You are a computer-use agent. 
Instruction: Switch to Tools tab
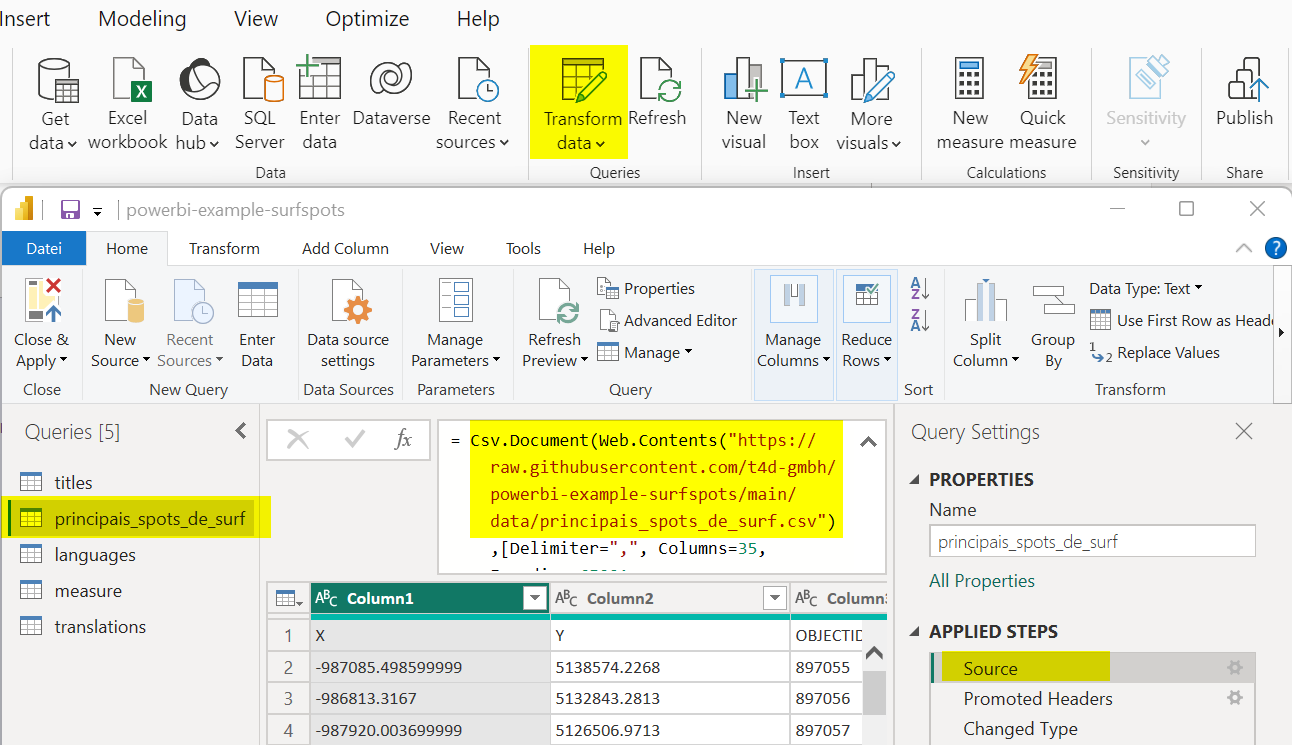pos(523,248)
